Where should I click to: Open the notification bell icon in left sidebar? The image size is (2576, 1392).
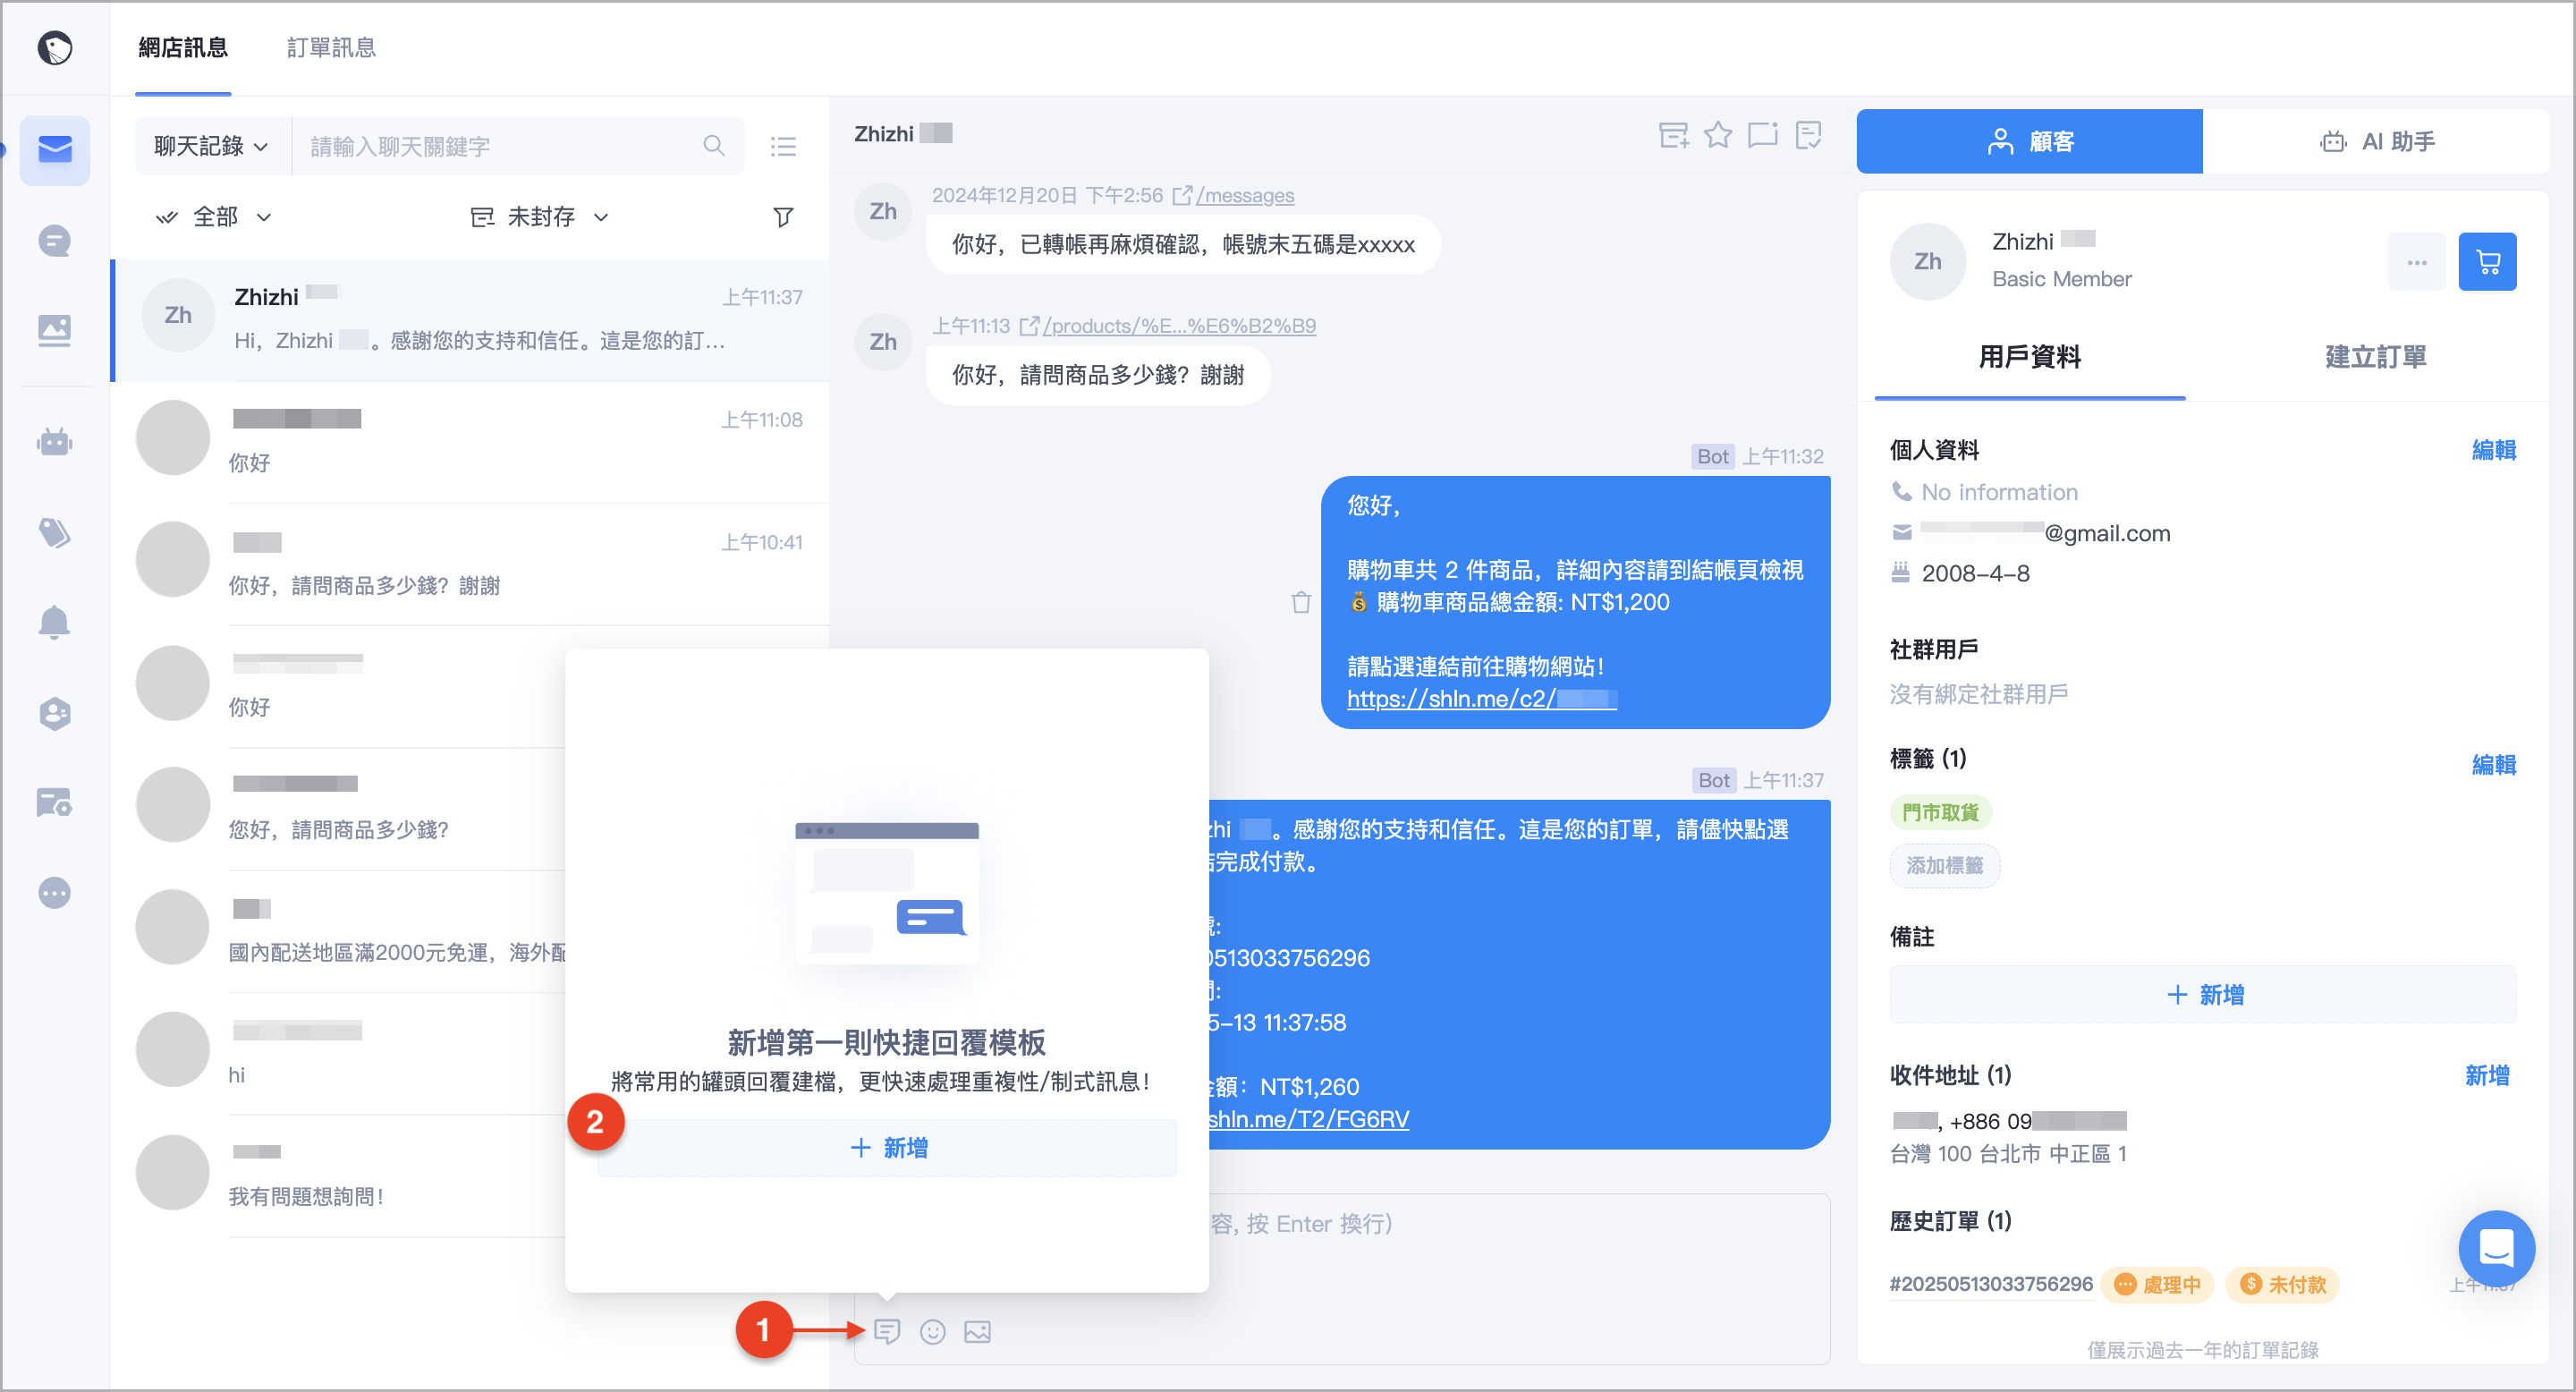tap(55, 622)
